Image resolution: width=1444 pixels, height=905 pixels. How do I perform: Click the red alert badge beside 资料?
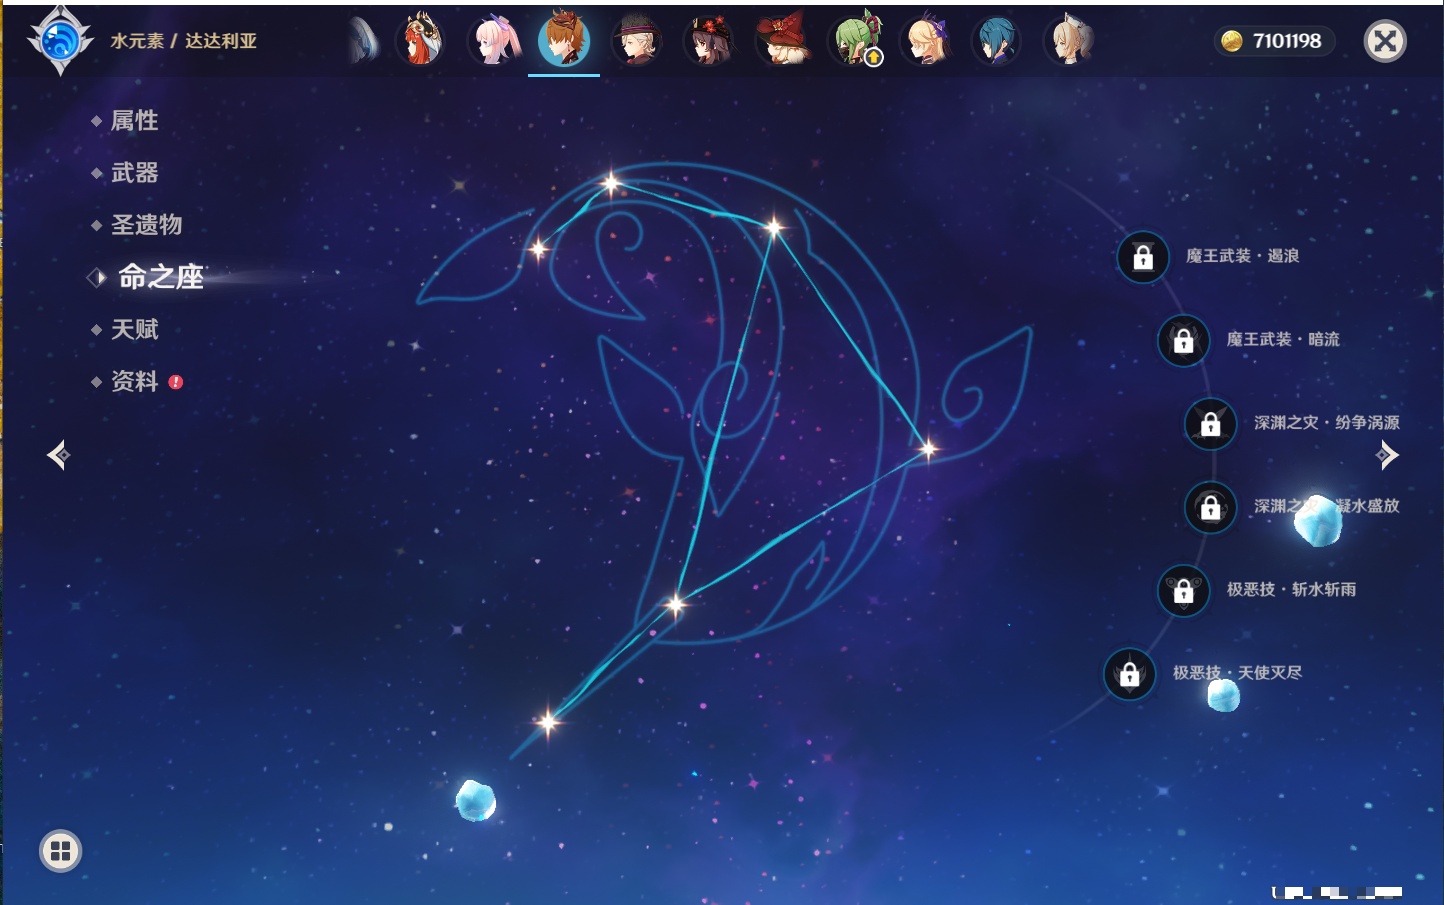176,382
